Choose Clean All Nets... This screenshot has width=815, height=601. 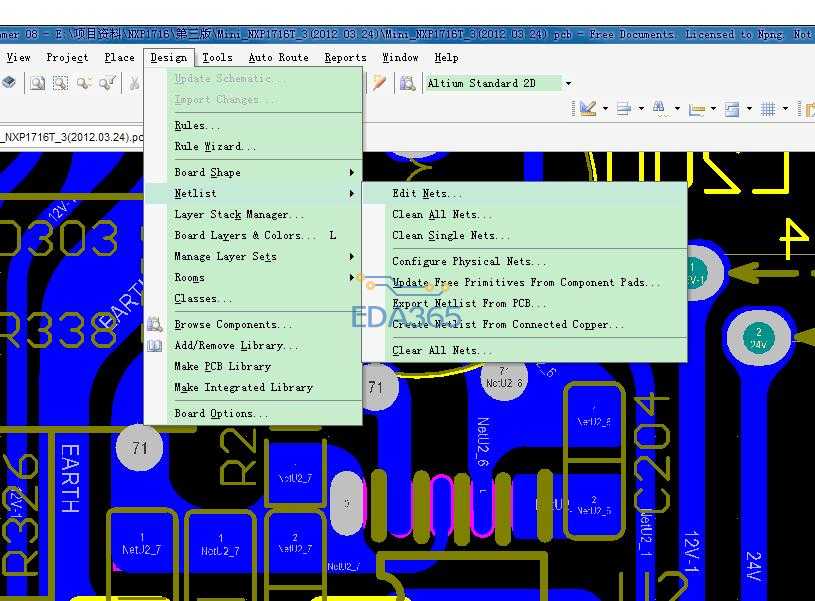point(524,214)
